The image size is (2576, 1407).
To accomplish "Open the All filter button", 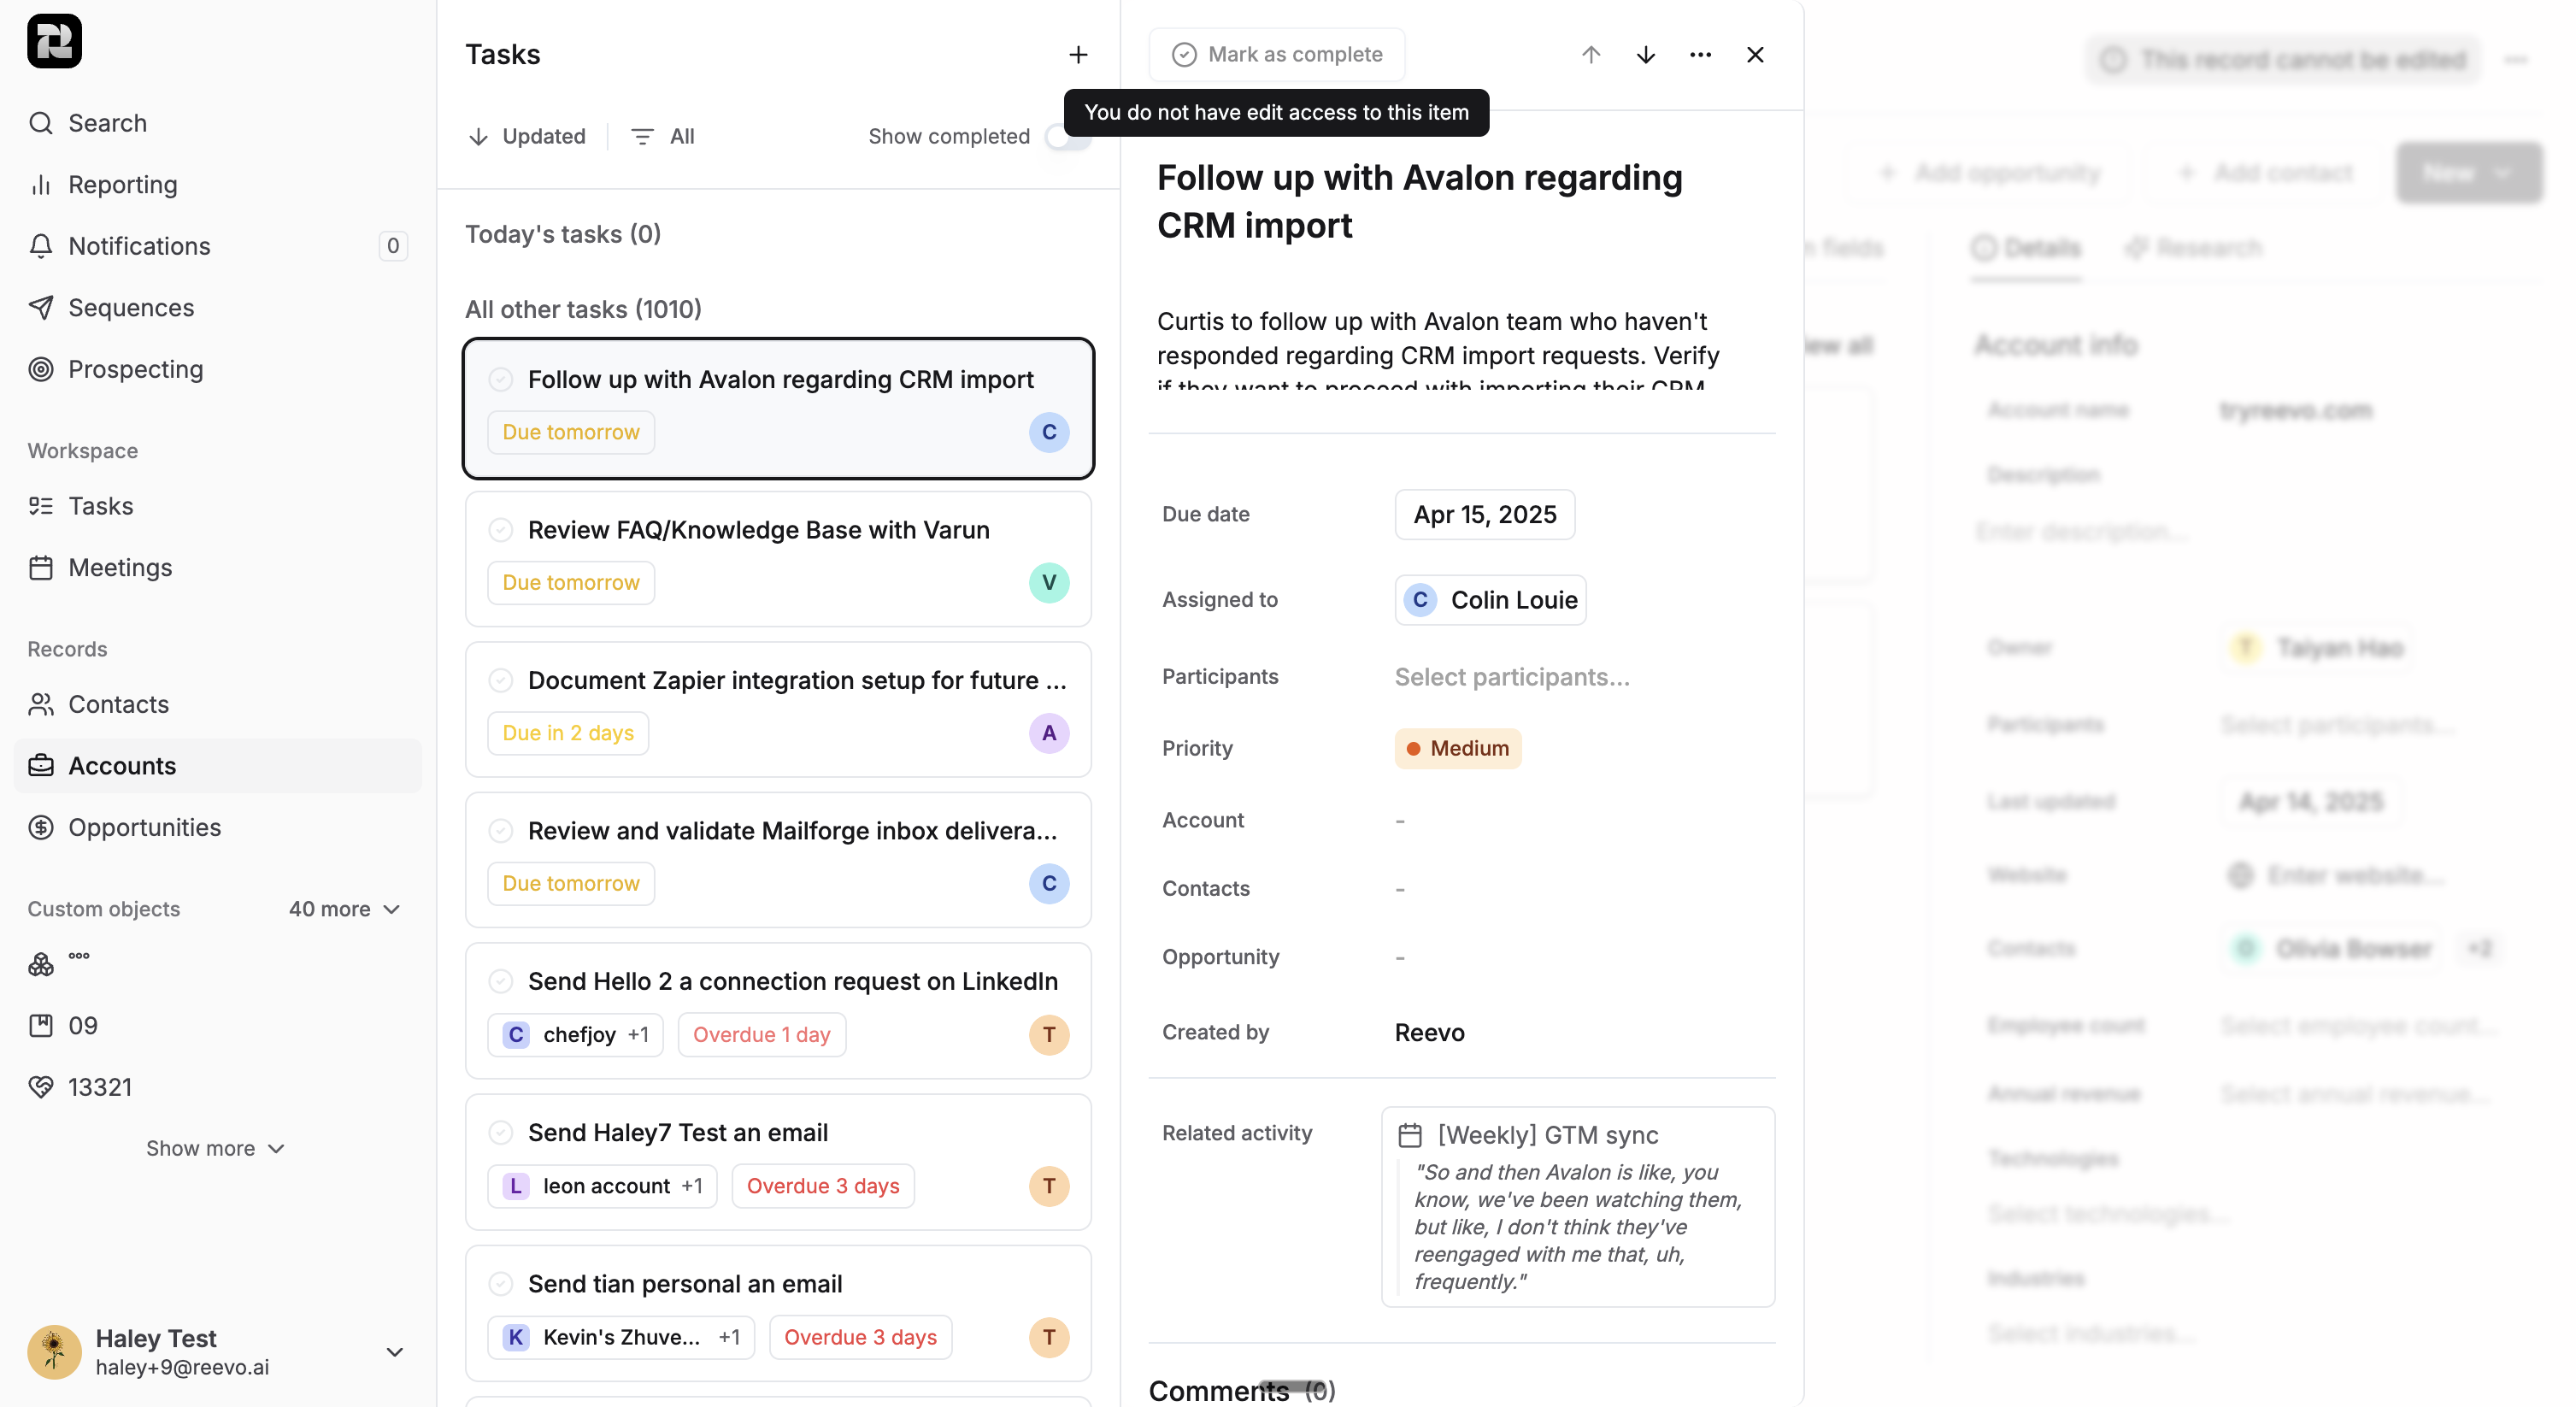I will pyautogui.click(x=664, y=137).
